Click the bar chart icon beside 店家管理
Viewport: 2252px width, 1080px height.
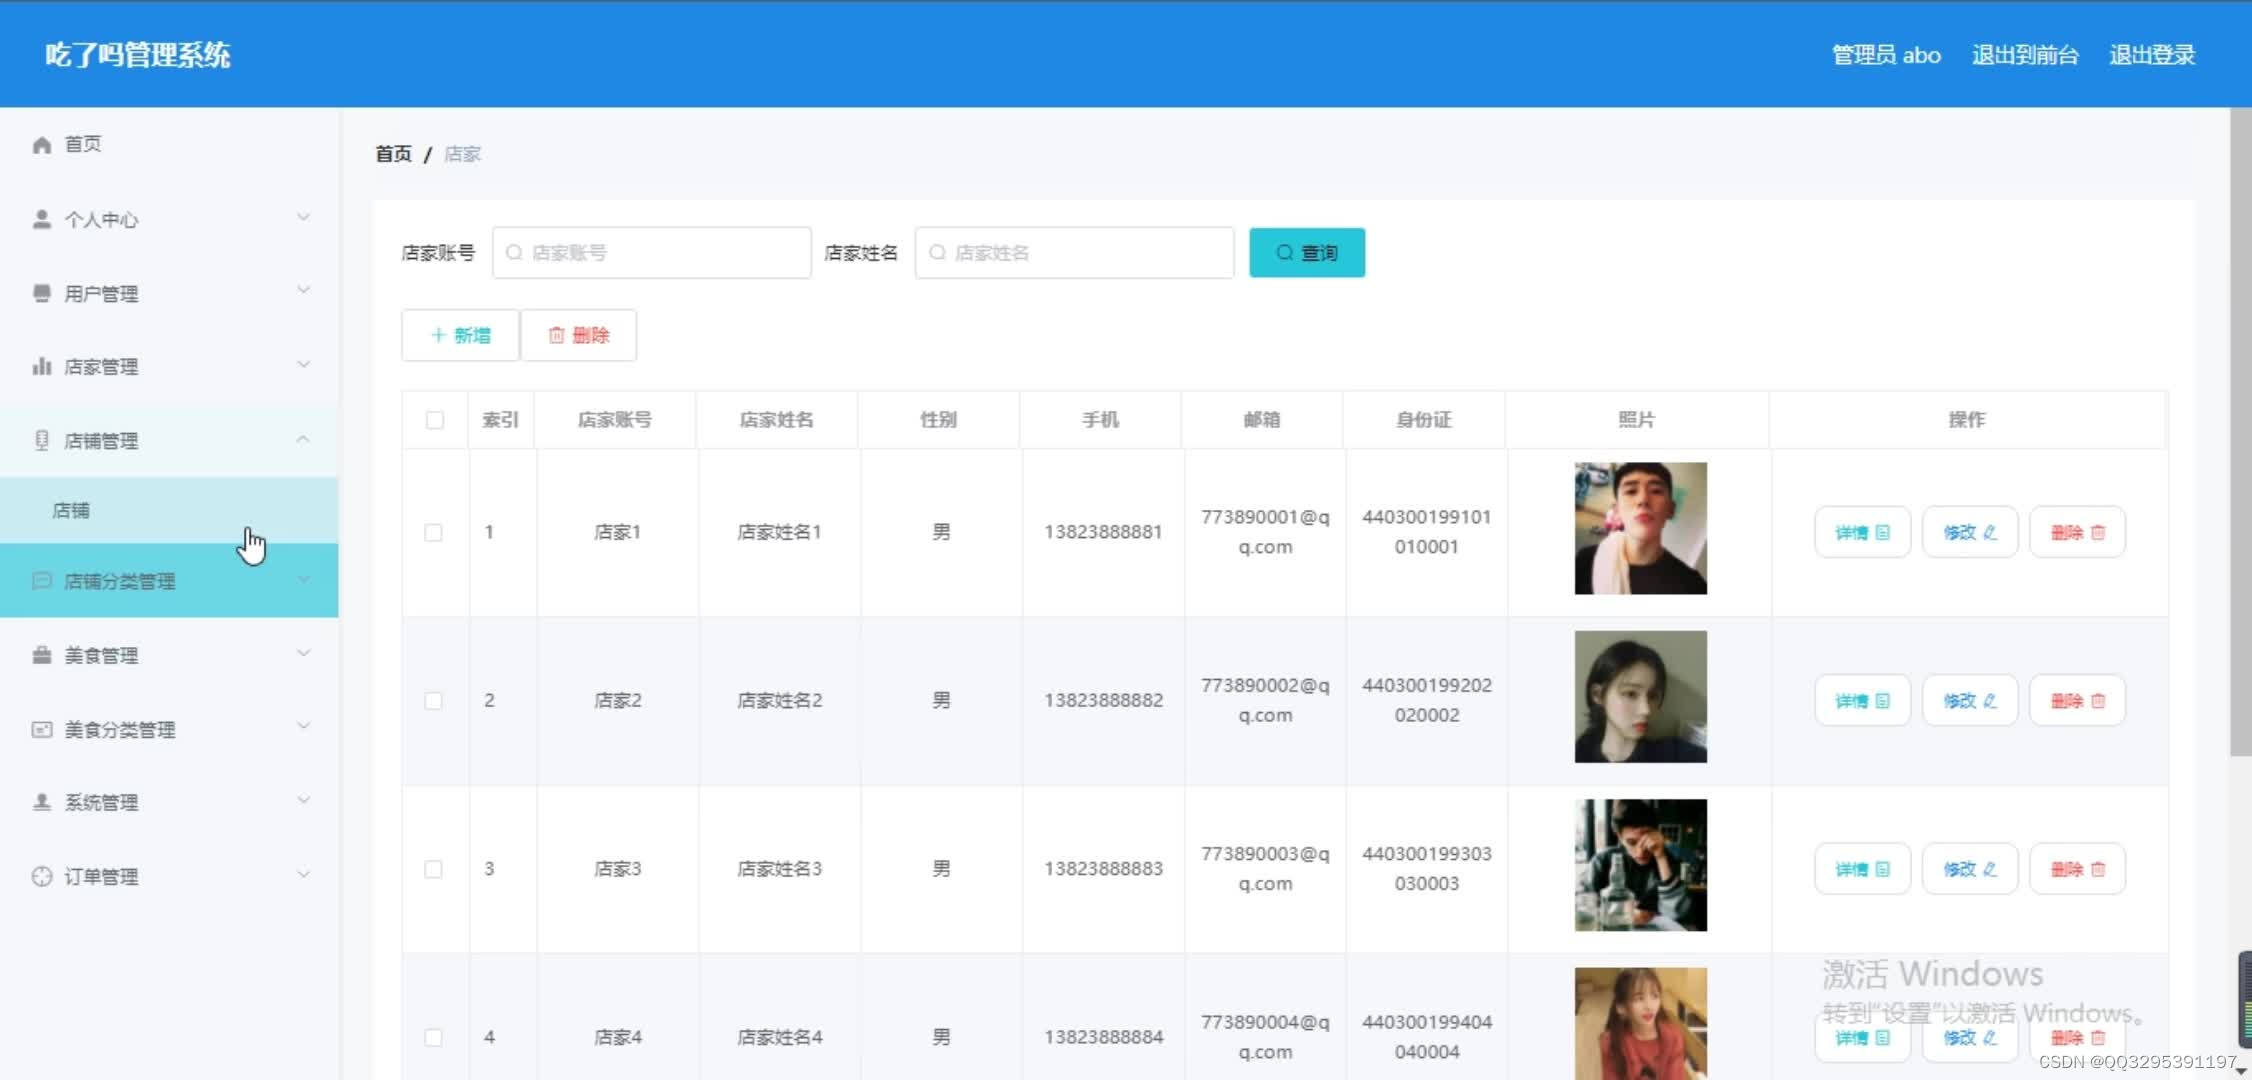coord(42,366)
